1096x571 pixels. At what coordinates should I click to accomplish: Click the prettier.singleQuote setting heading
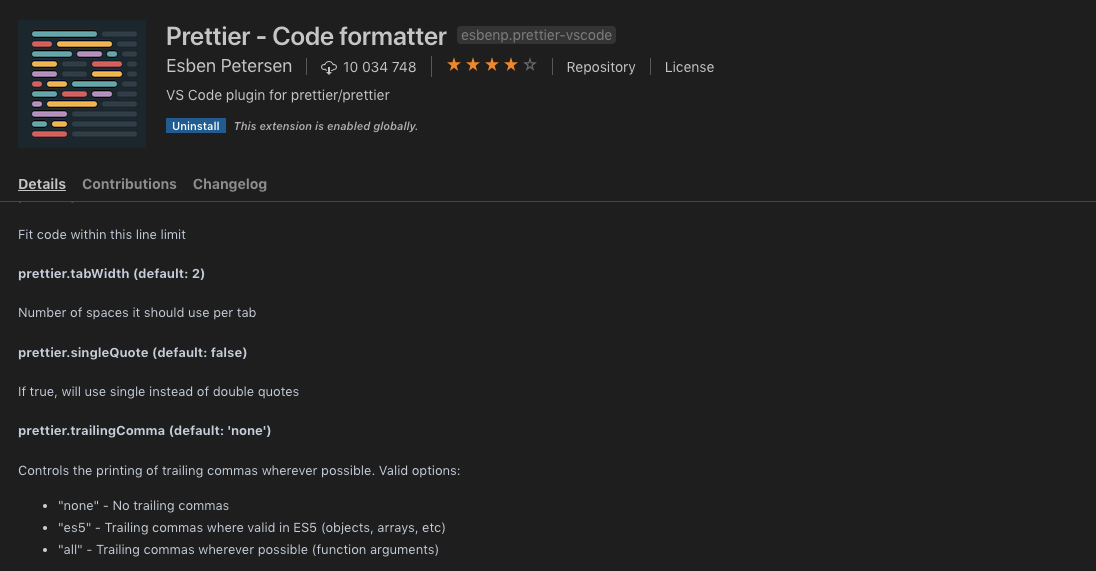tap(132, 352)
